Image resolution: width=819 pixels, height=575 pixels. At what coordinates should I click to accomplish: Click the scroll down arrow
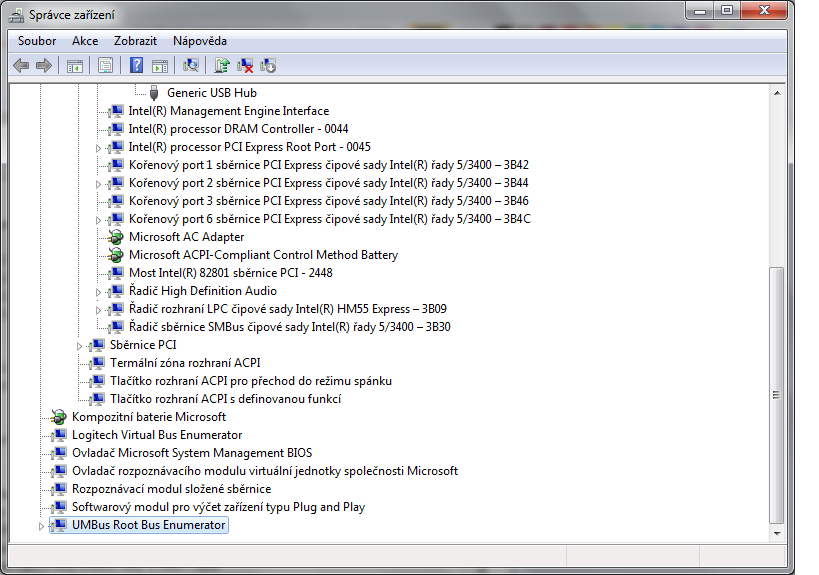[777, 534]
